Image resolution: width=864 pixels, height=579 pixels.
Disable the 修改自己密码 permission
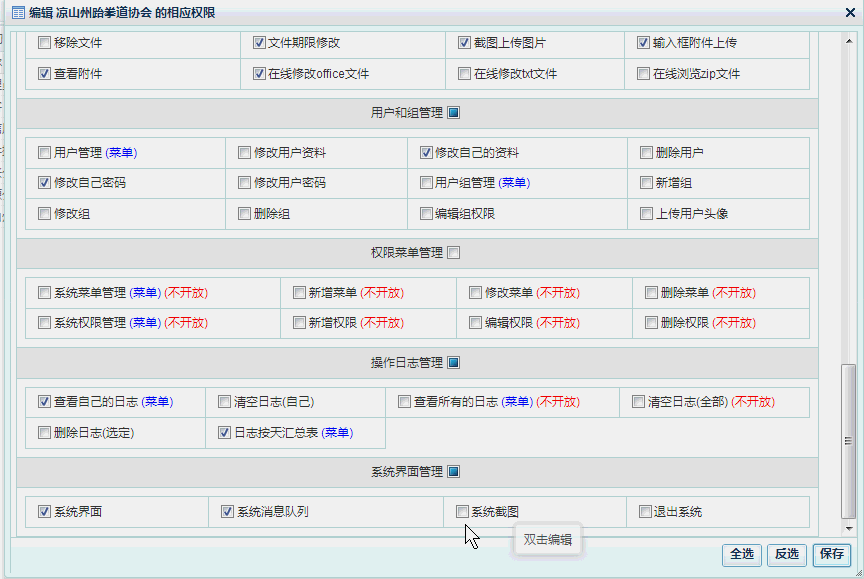pyautogui.click(x=44, y=182)
